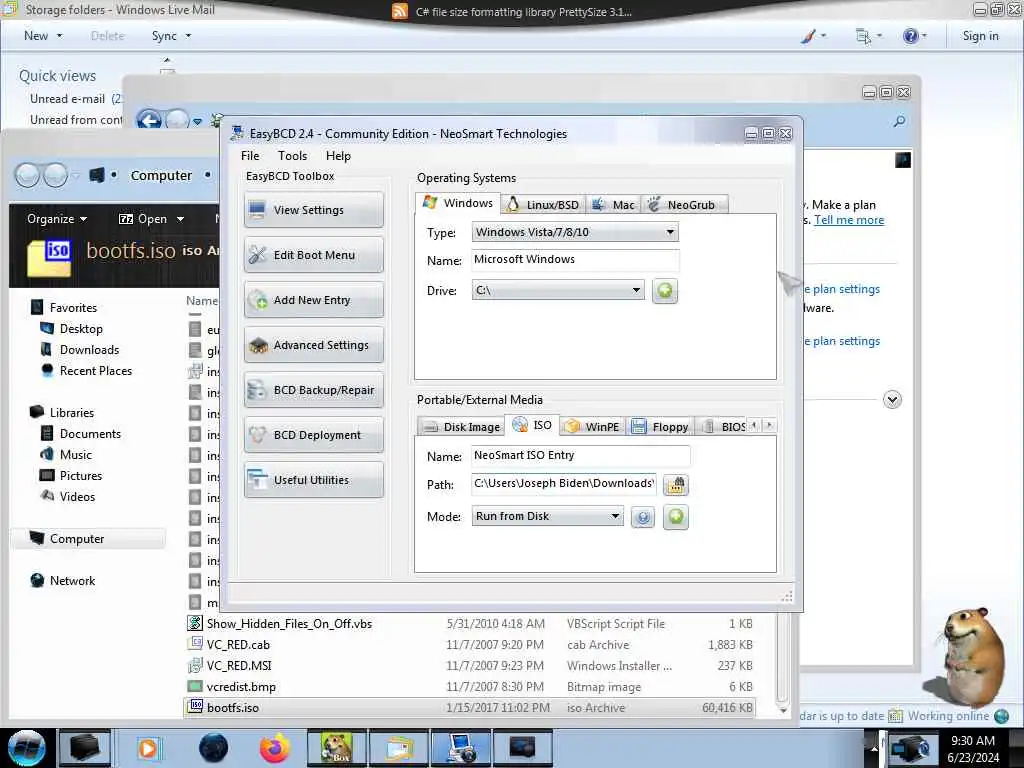Click the round expand chevron in power options
This screenshot has width=1024, height=768.
[x=892, y=399]
